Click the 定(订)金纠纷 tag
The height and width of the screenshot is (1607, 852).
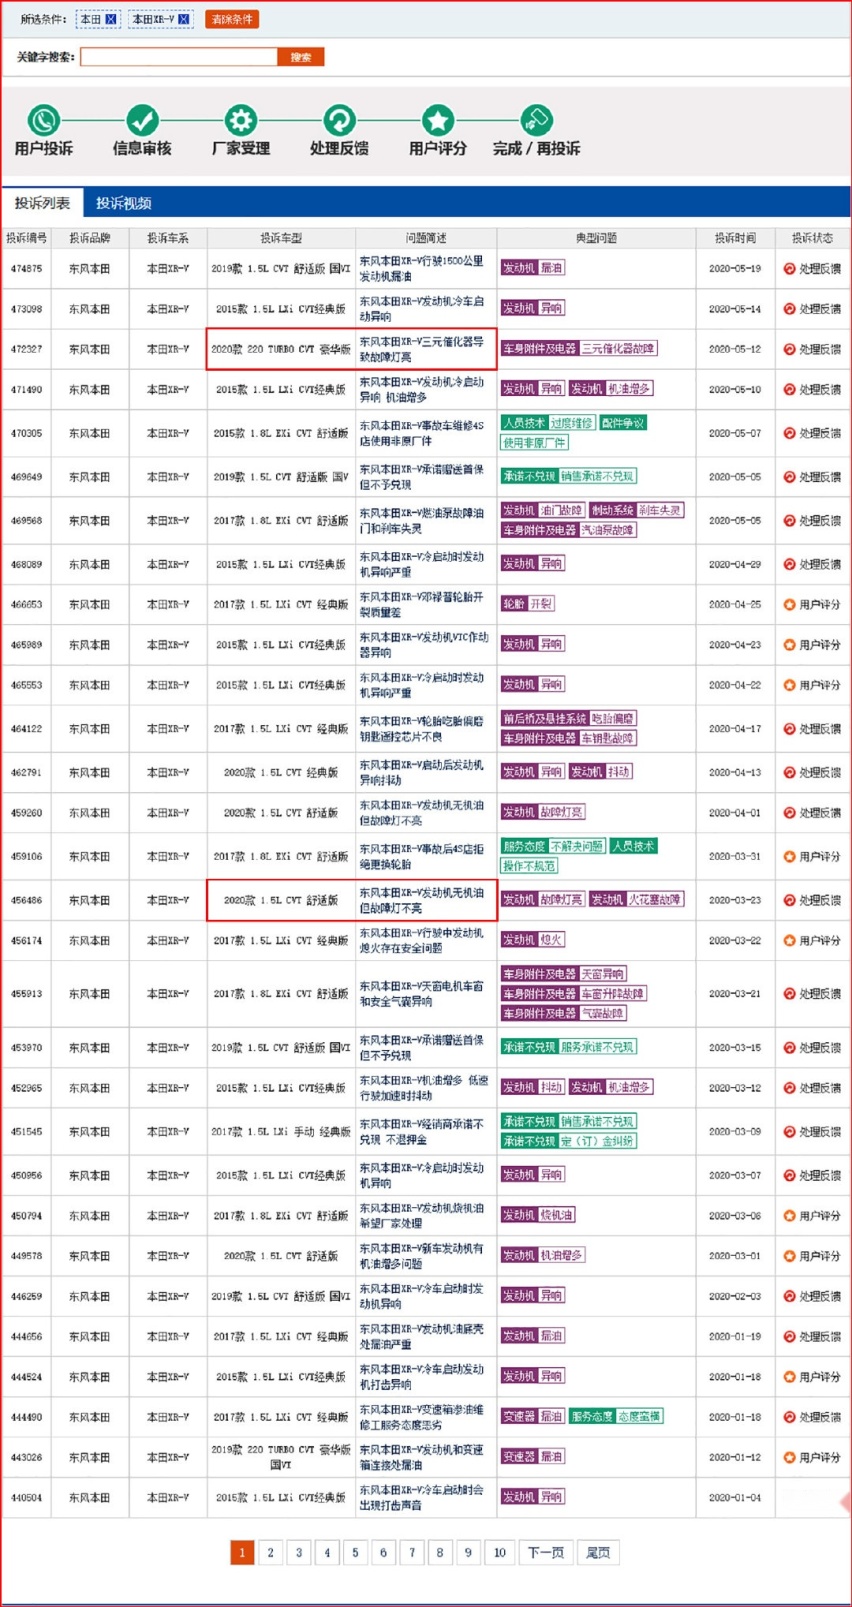tap(597, 1141)
